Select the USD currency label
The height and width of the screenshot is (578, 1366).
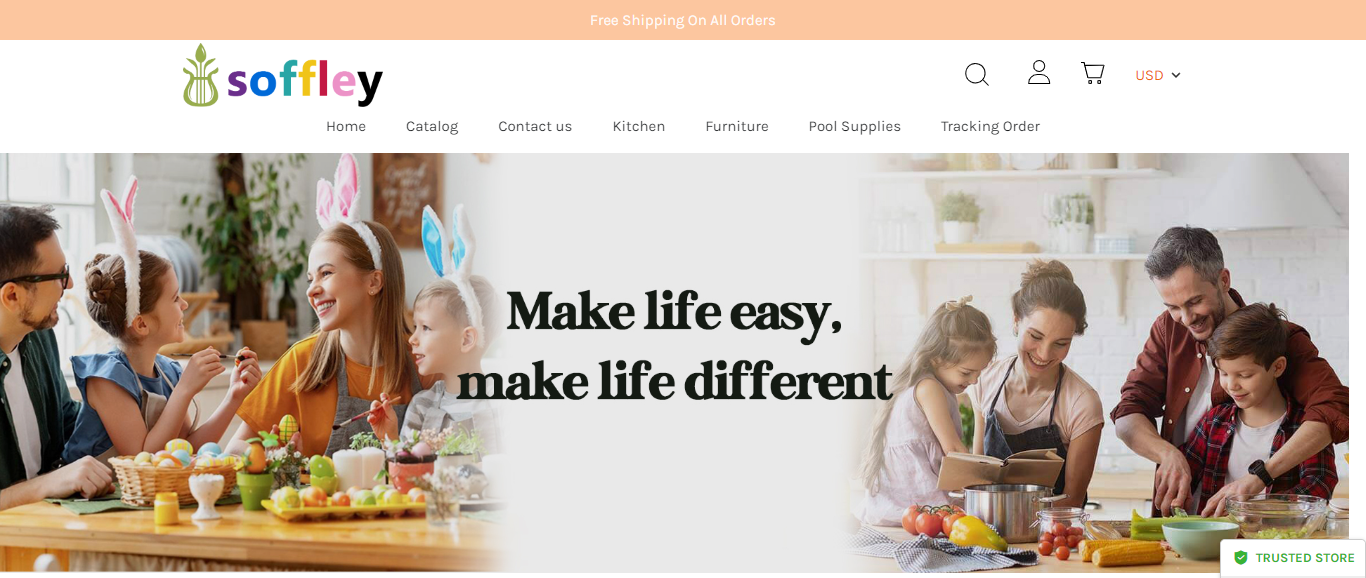1149,75
